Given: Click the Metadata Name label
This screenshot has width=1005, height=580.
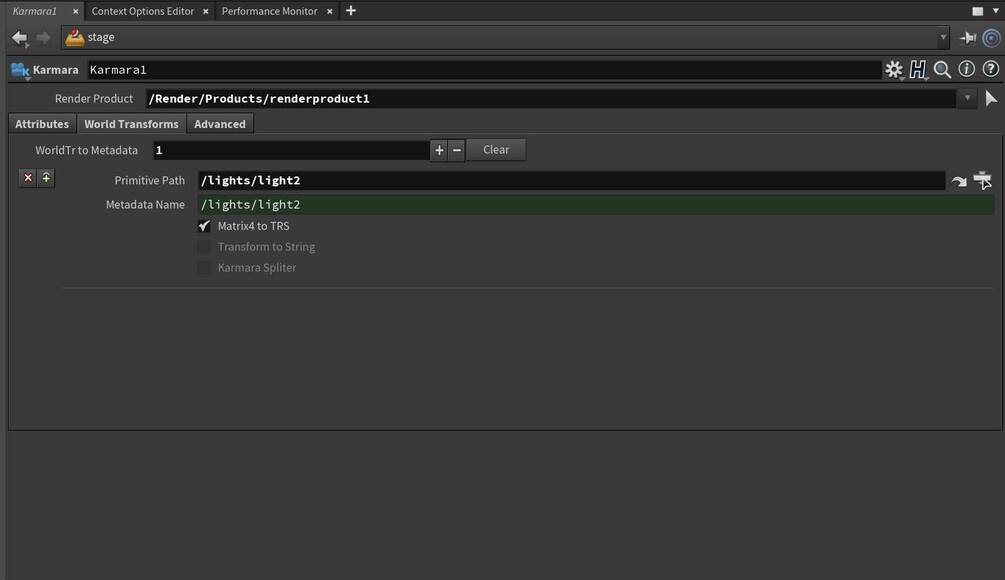Looking at the screenshot, I should [145, 204].
